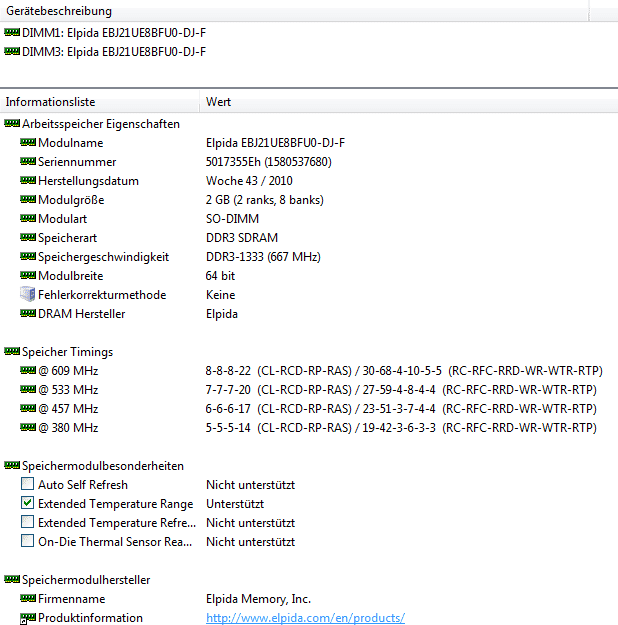This screenshot has height=625, width=618.
Task: Select value Elpida Memory, Inc.
Action: coord(258,599)
